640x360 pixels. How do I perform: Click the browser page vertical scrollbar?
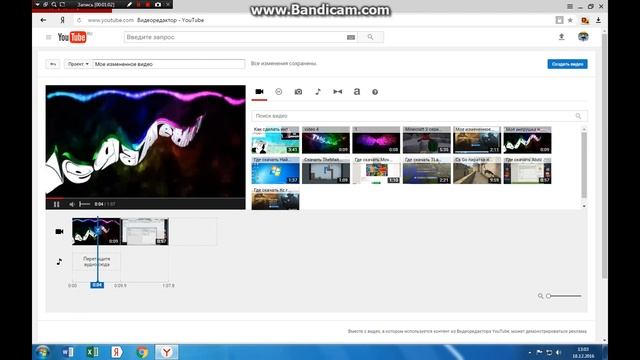pyautogui.click(x=604, y=156)
